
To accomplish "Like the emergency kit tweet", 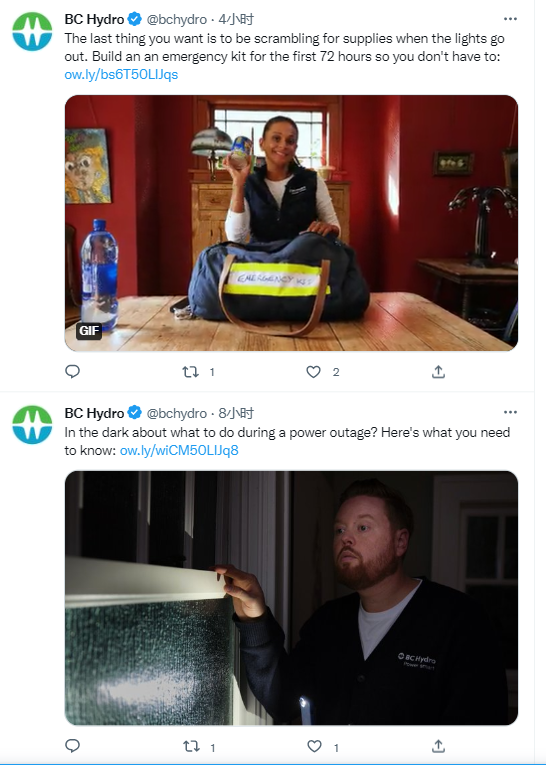I will (313, 372).
